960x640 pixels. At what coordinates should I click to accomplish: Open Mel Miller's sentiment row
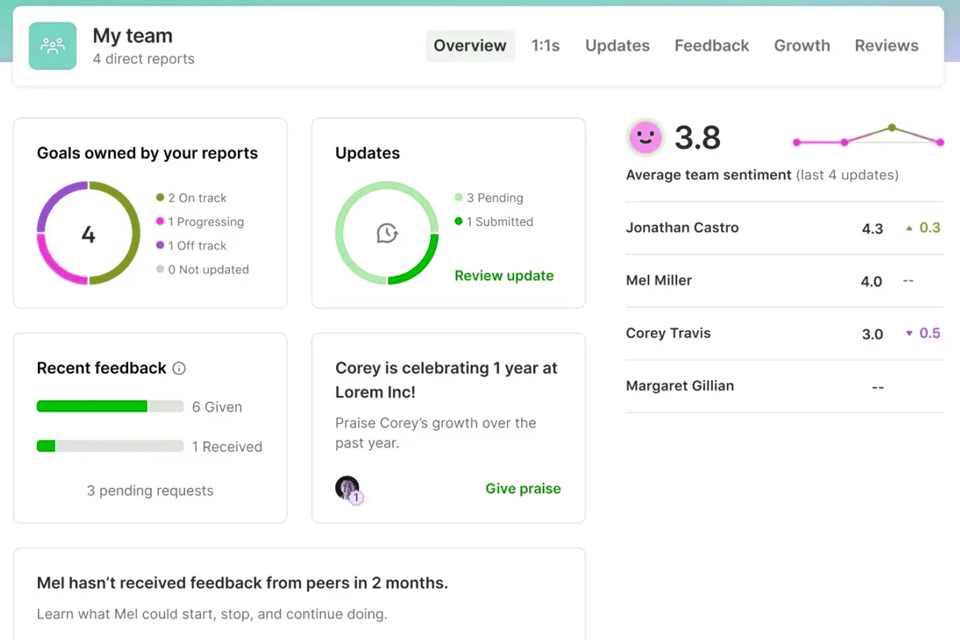pyautogui.click(x=784, y=280)
